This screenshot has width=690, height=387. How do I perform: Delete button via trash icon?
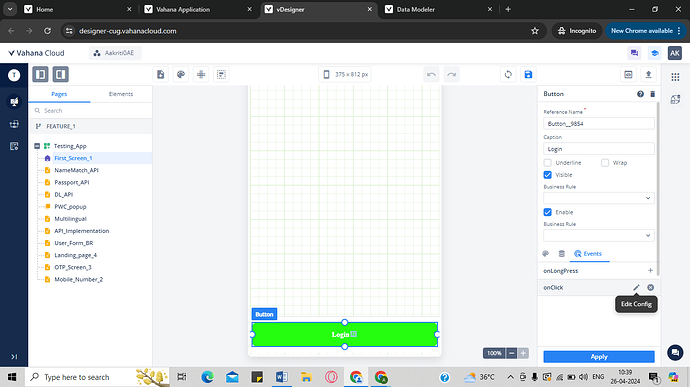(x=653, y=94)
